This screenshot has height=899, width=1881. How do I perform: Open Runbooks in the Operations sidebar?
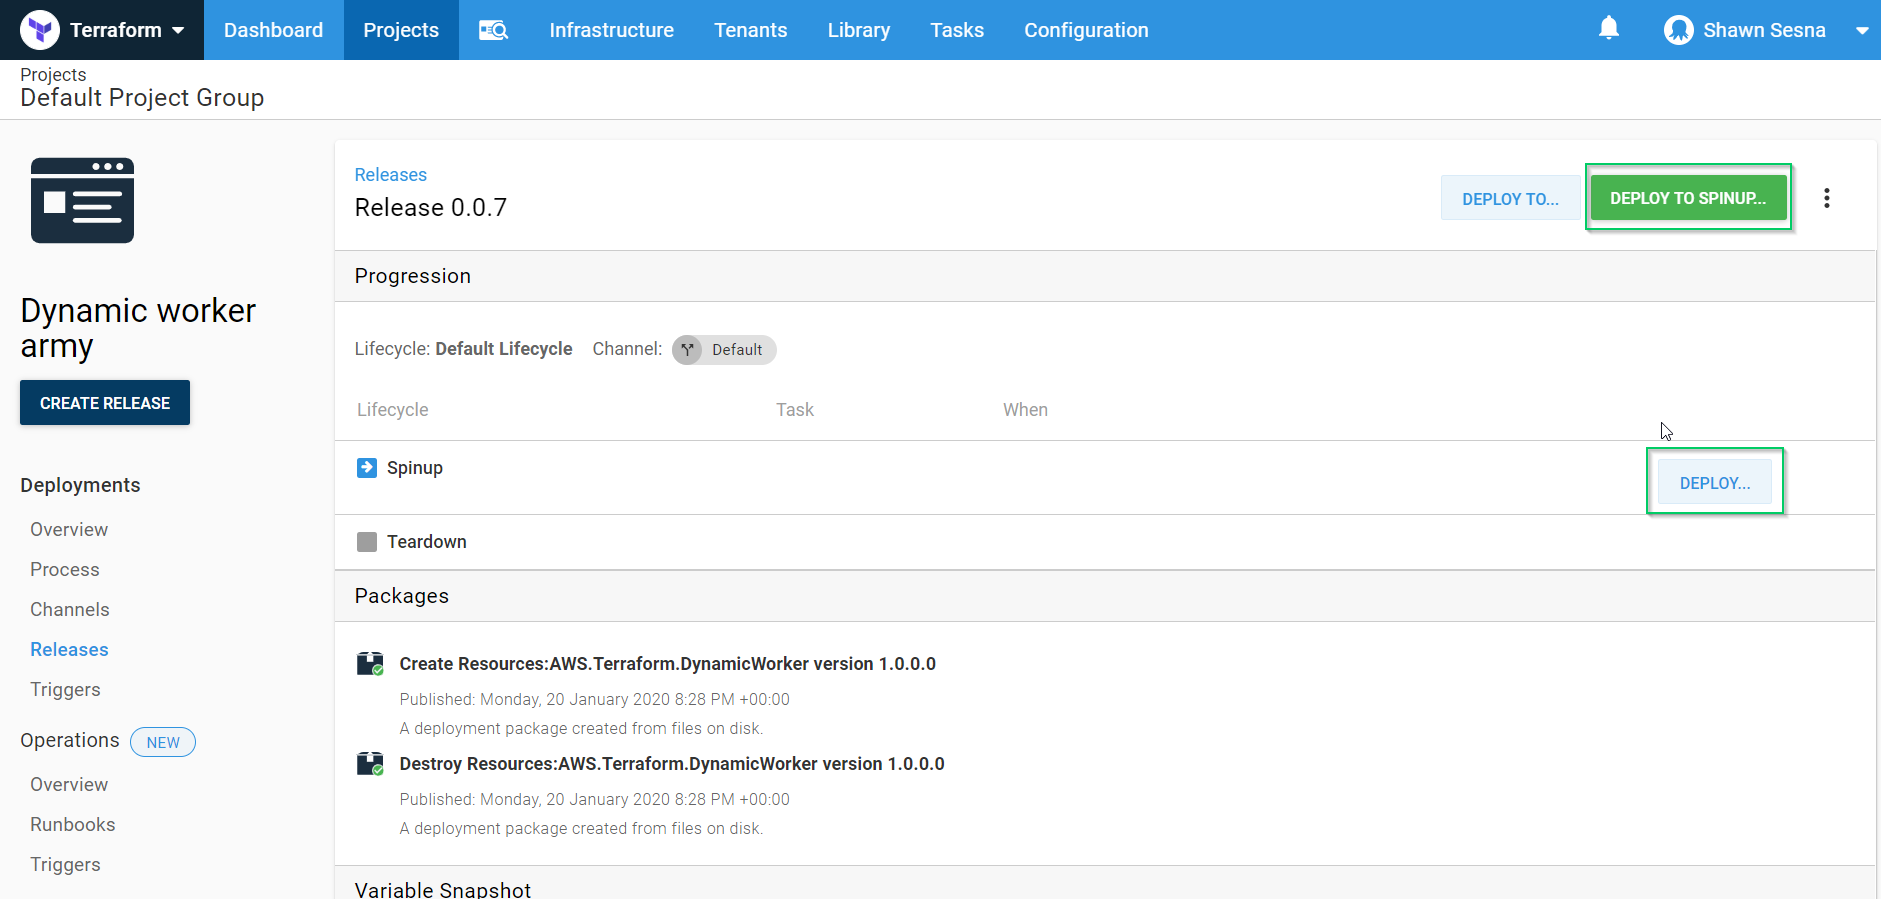point(73,825)
